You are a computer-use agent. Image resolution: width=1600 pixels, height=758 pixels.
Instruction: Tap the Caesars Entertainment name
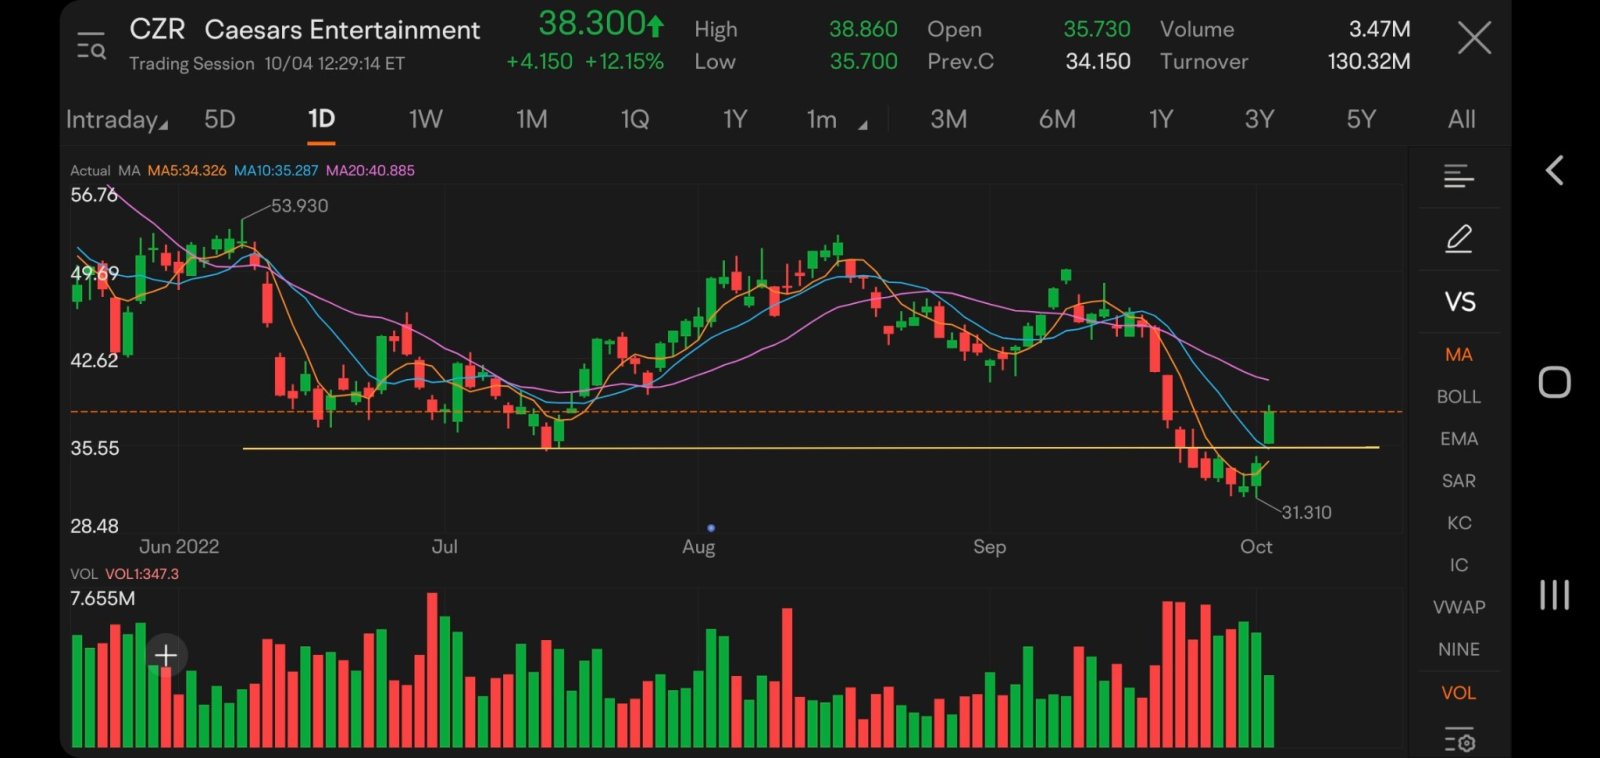click(342, 30)
